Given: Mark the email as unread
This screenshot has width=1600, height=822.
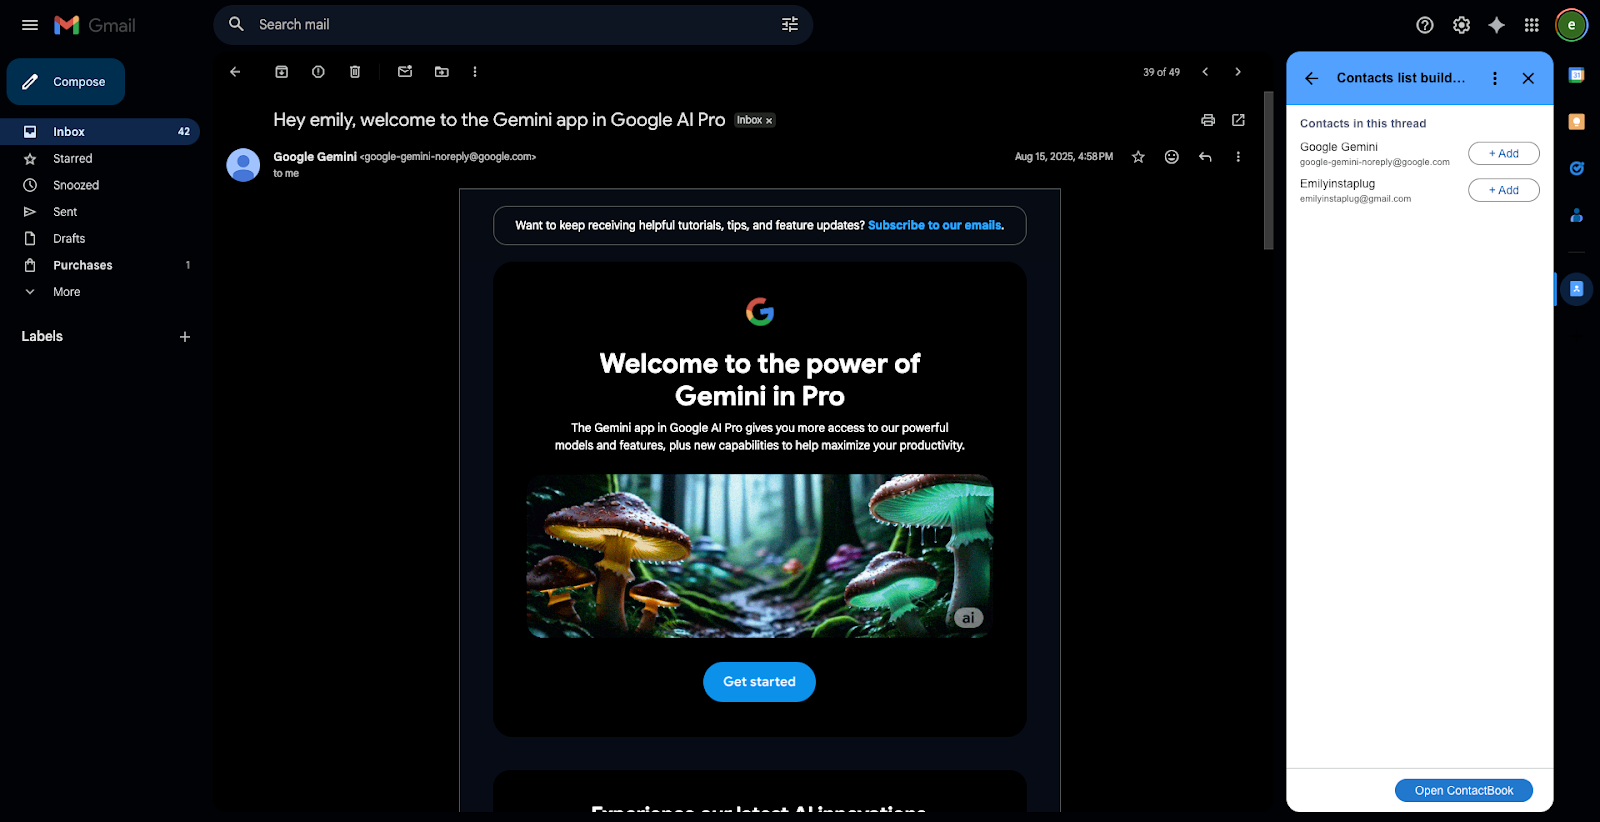Looking at the screenshot, I should (x=405, y=72).
